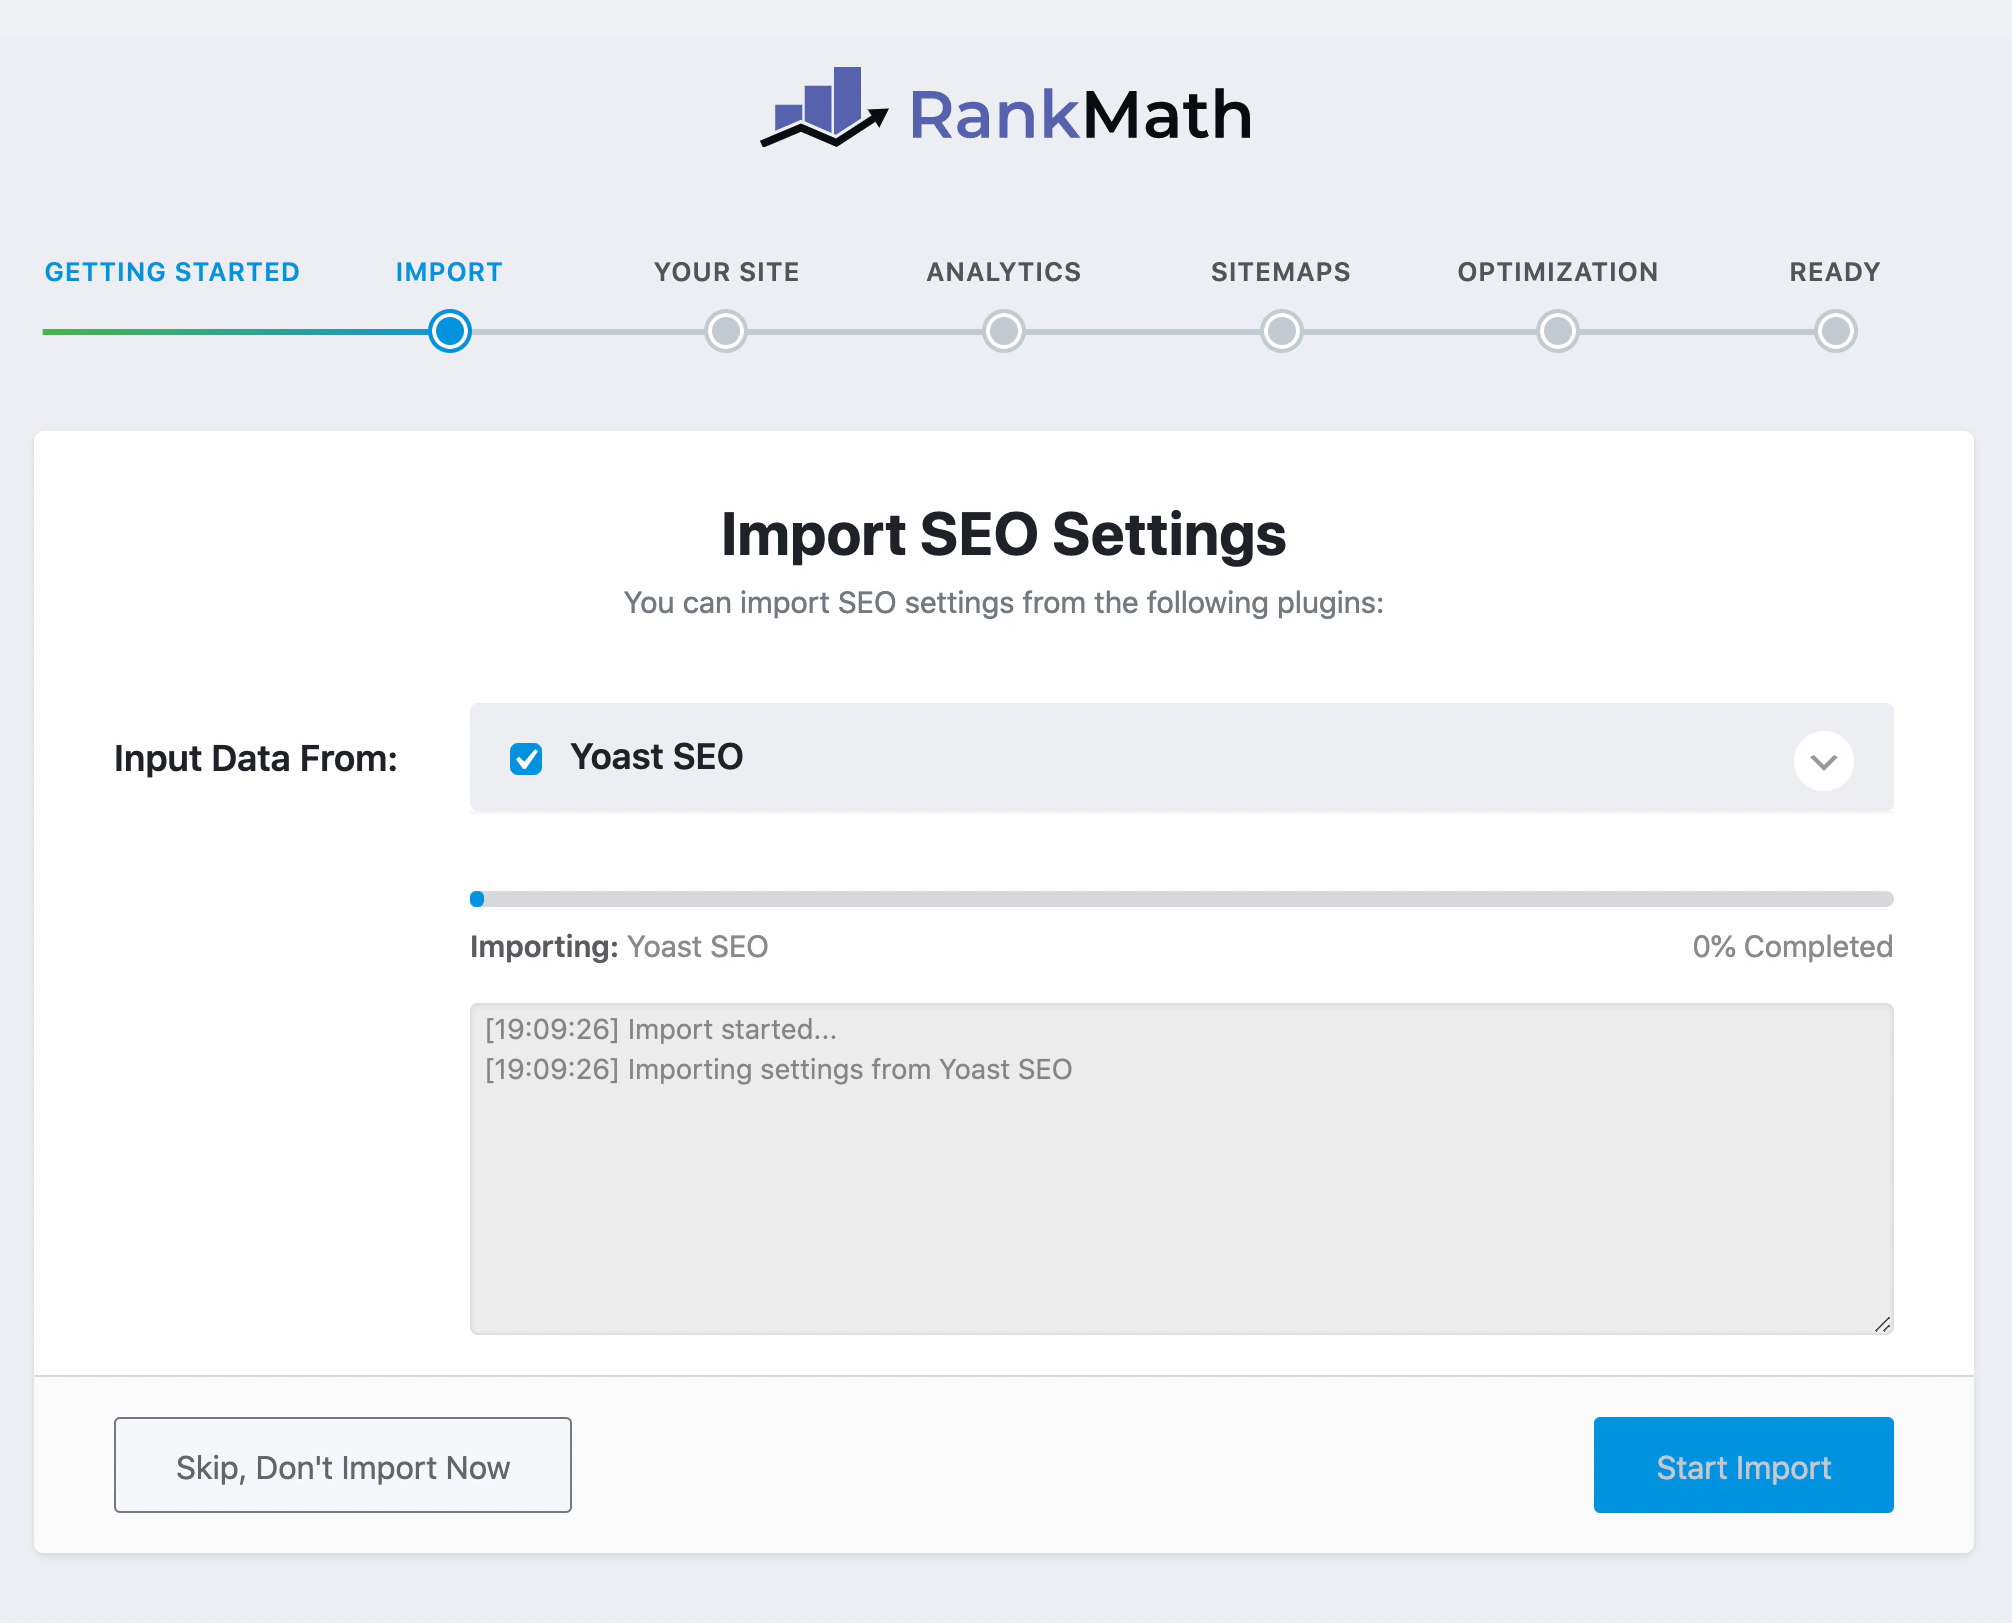Select the Import step label
Image resolution: width=2012 pixels, height=1623 pixels.
click(449, 272)
